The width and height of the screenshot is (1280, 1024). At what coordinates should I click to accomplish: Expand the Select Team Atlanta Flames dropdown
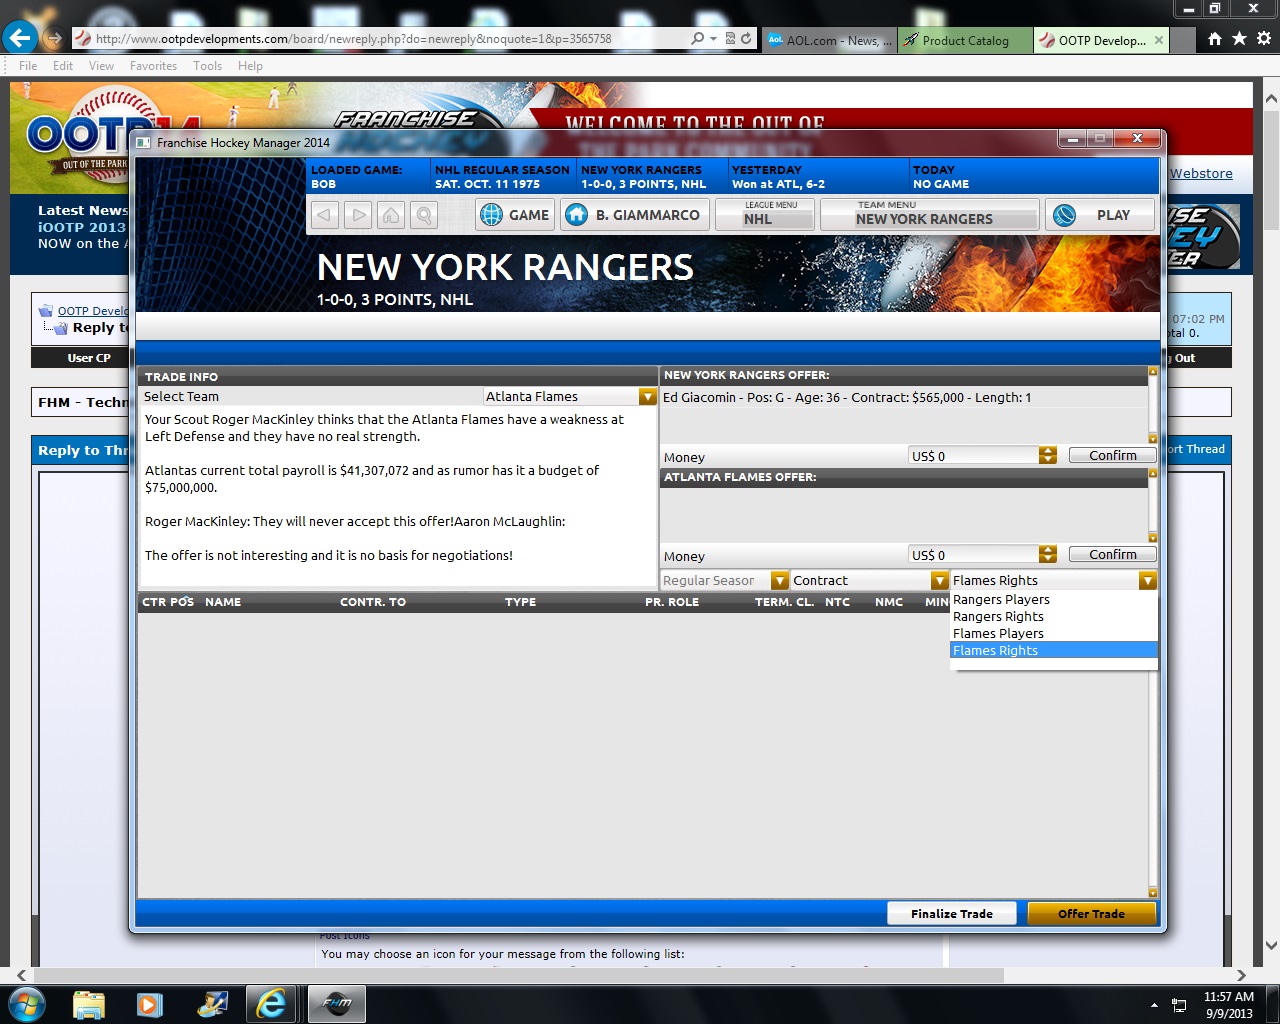[647, 397]
